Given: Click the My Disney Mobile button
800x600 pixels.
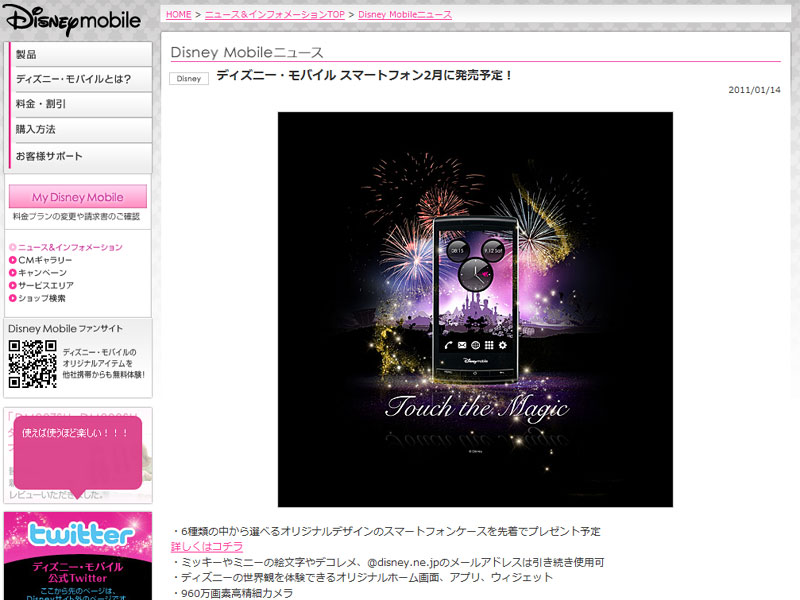Looking at the screenshot, I should pos(78,196).
